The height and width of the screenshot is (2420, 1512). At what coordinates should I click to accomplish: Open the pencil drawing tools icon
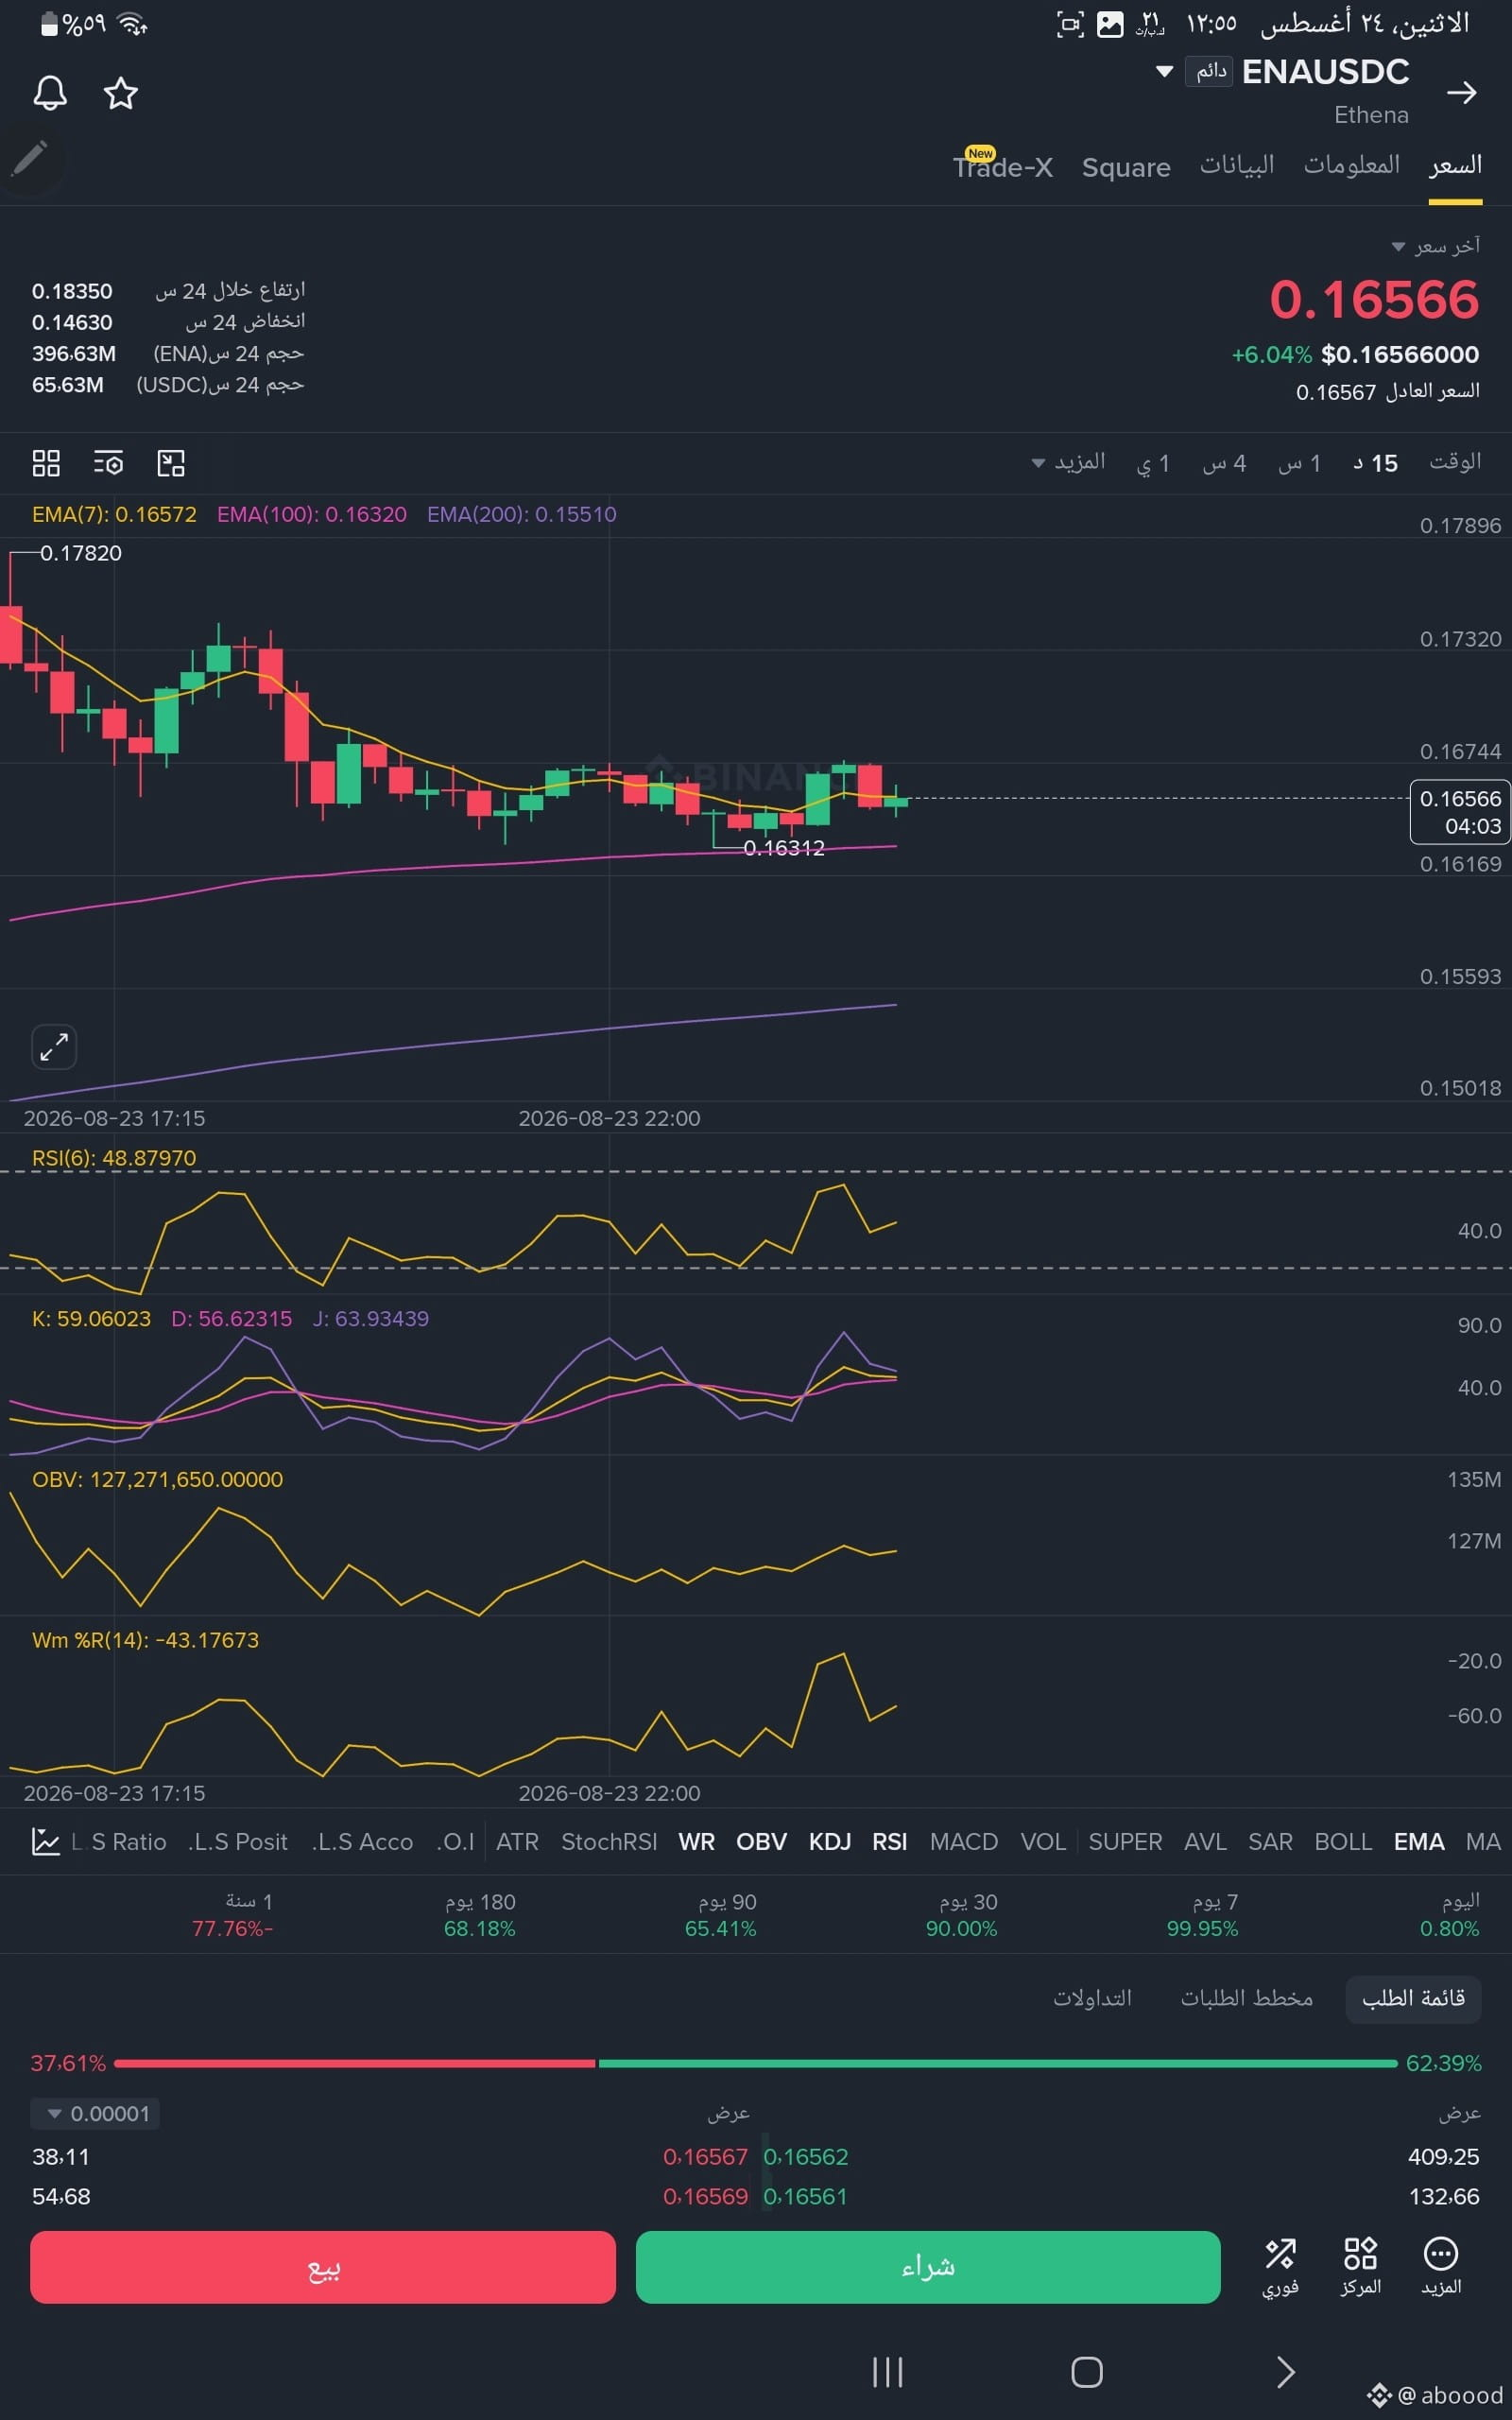pos(29,158)
